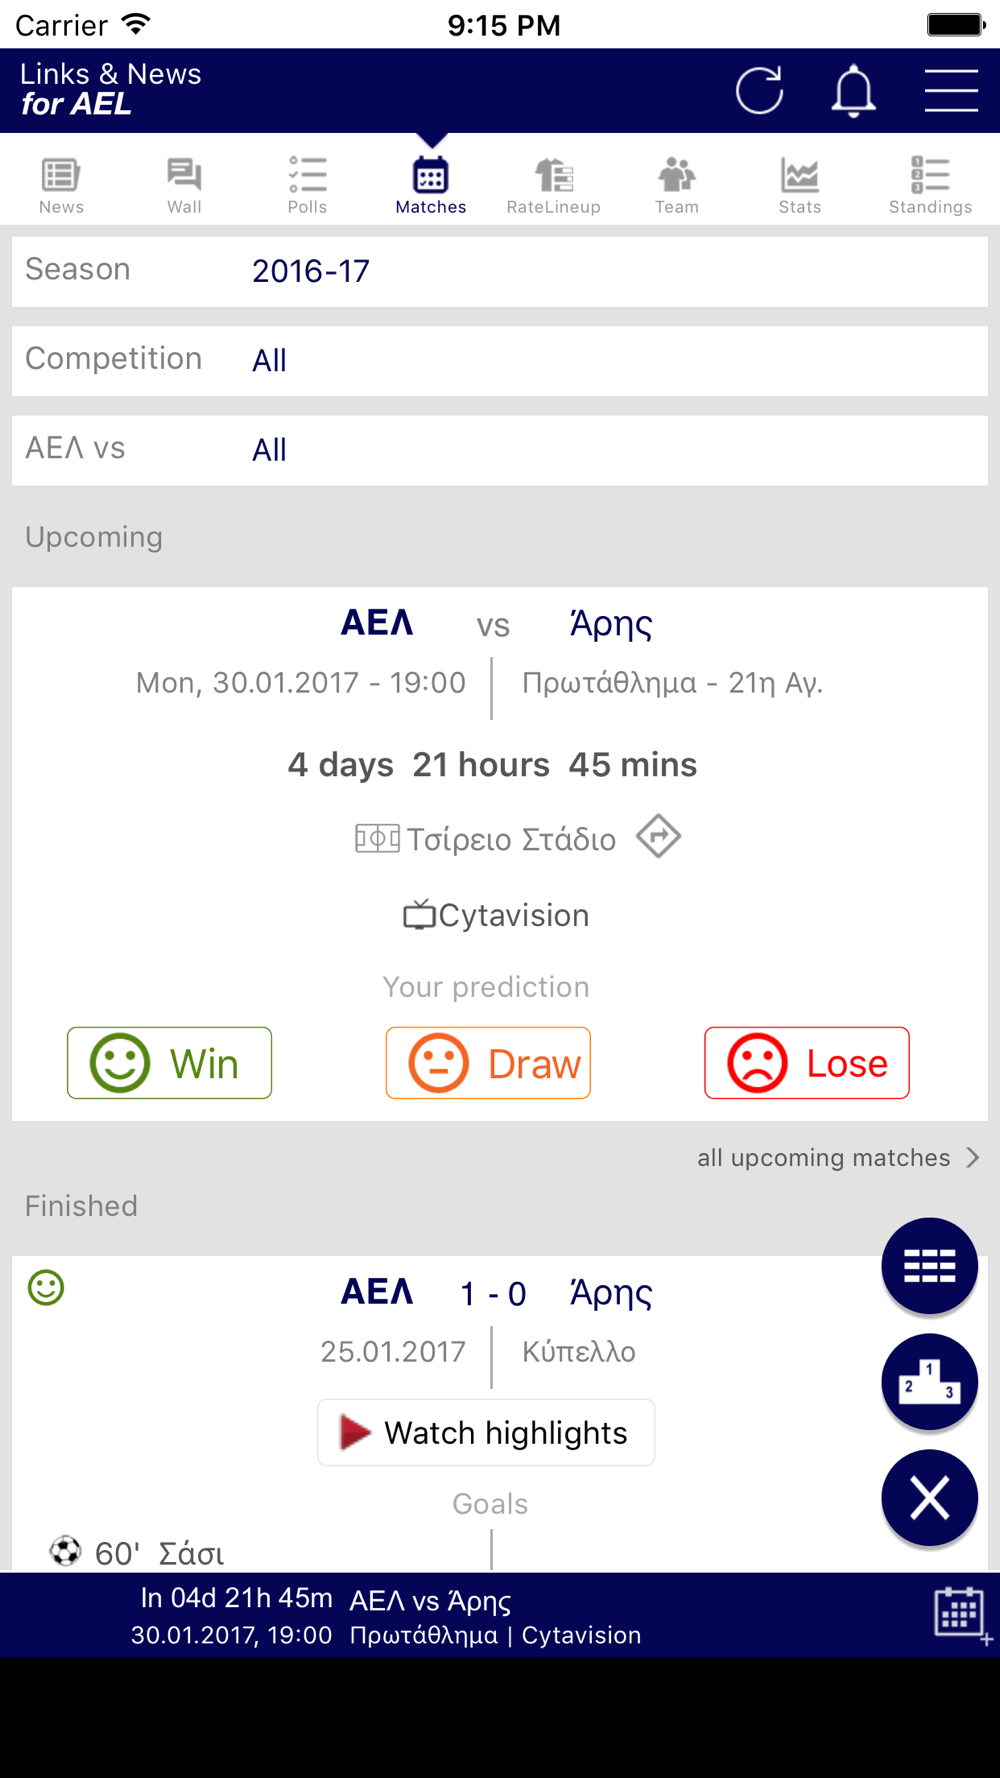Switch to the News tab
The image size is (1000, 1778).
(61, 186)
